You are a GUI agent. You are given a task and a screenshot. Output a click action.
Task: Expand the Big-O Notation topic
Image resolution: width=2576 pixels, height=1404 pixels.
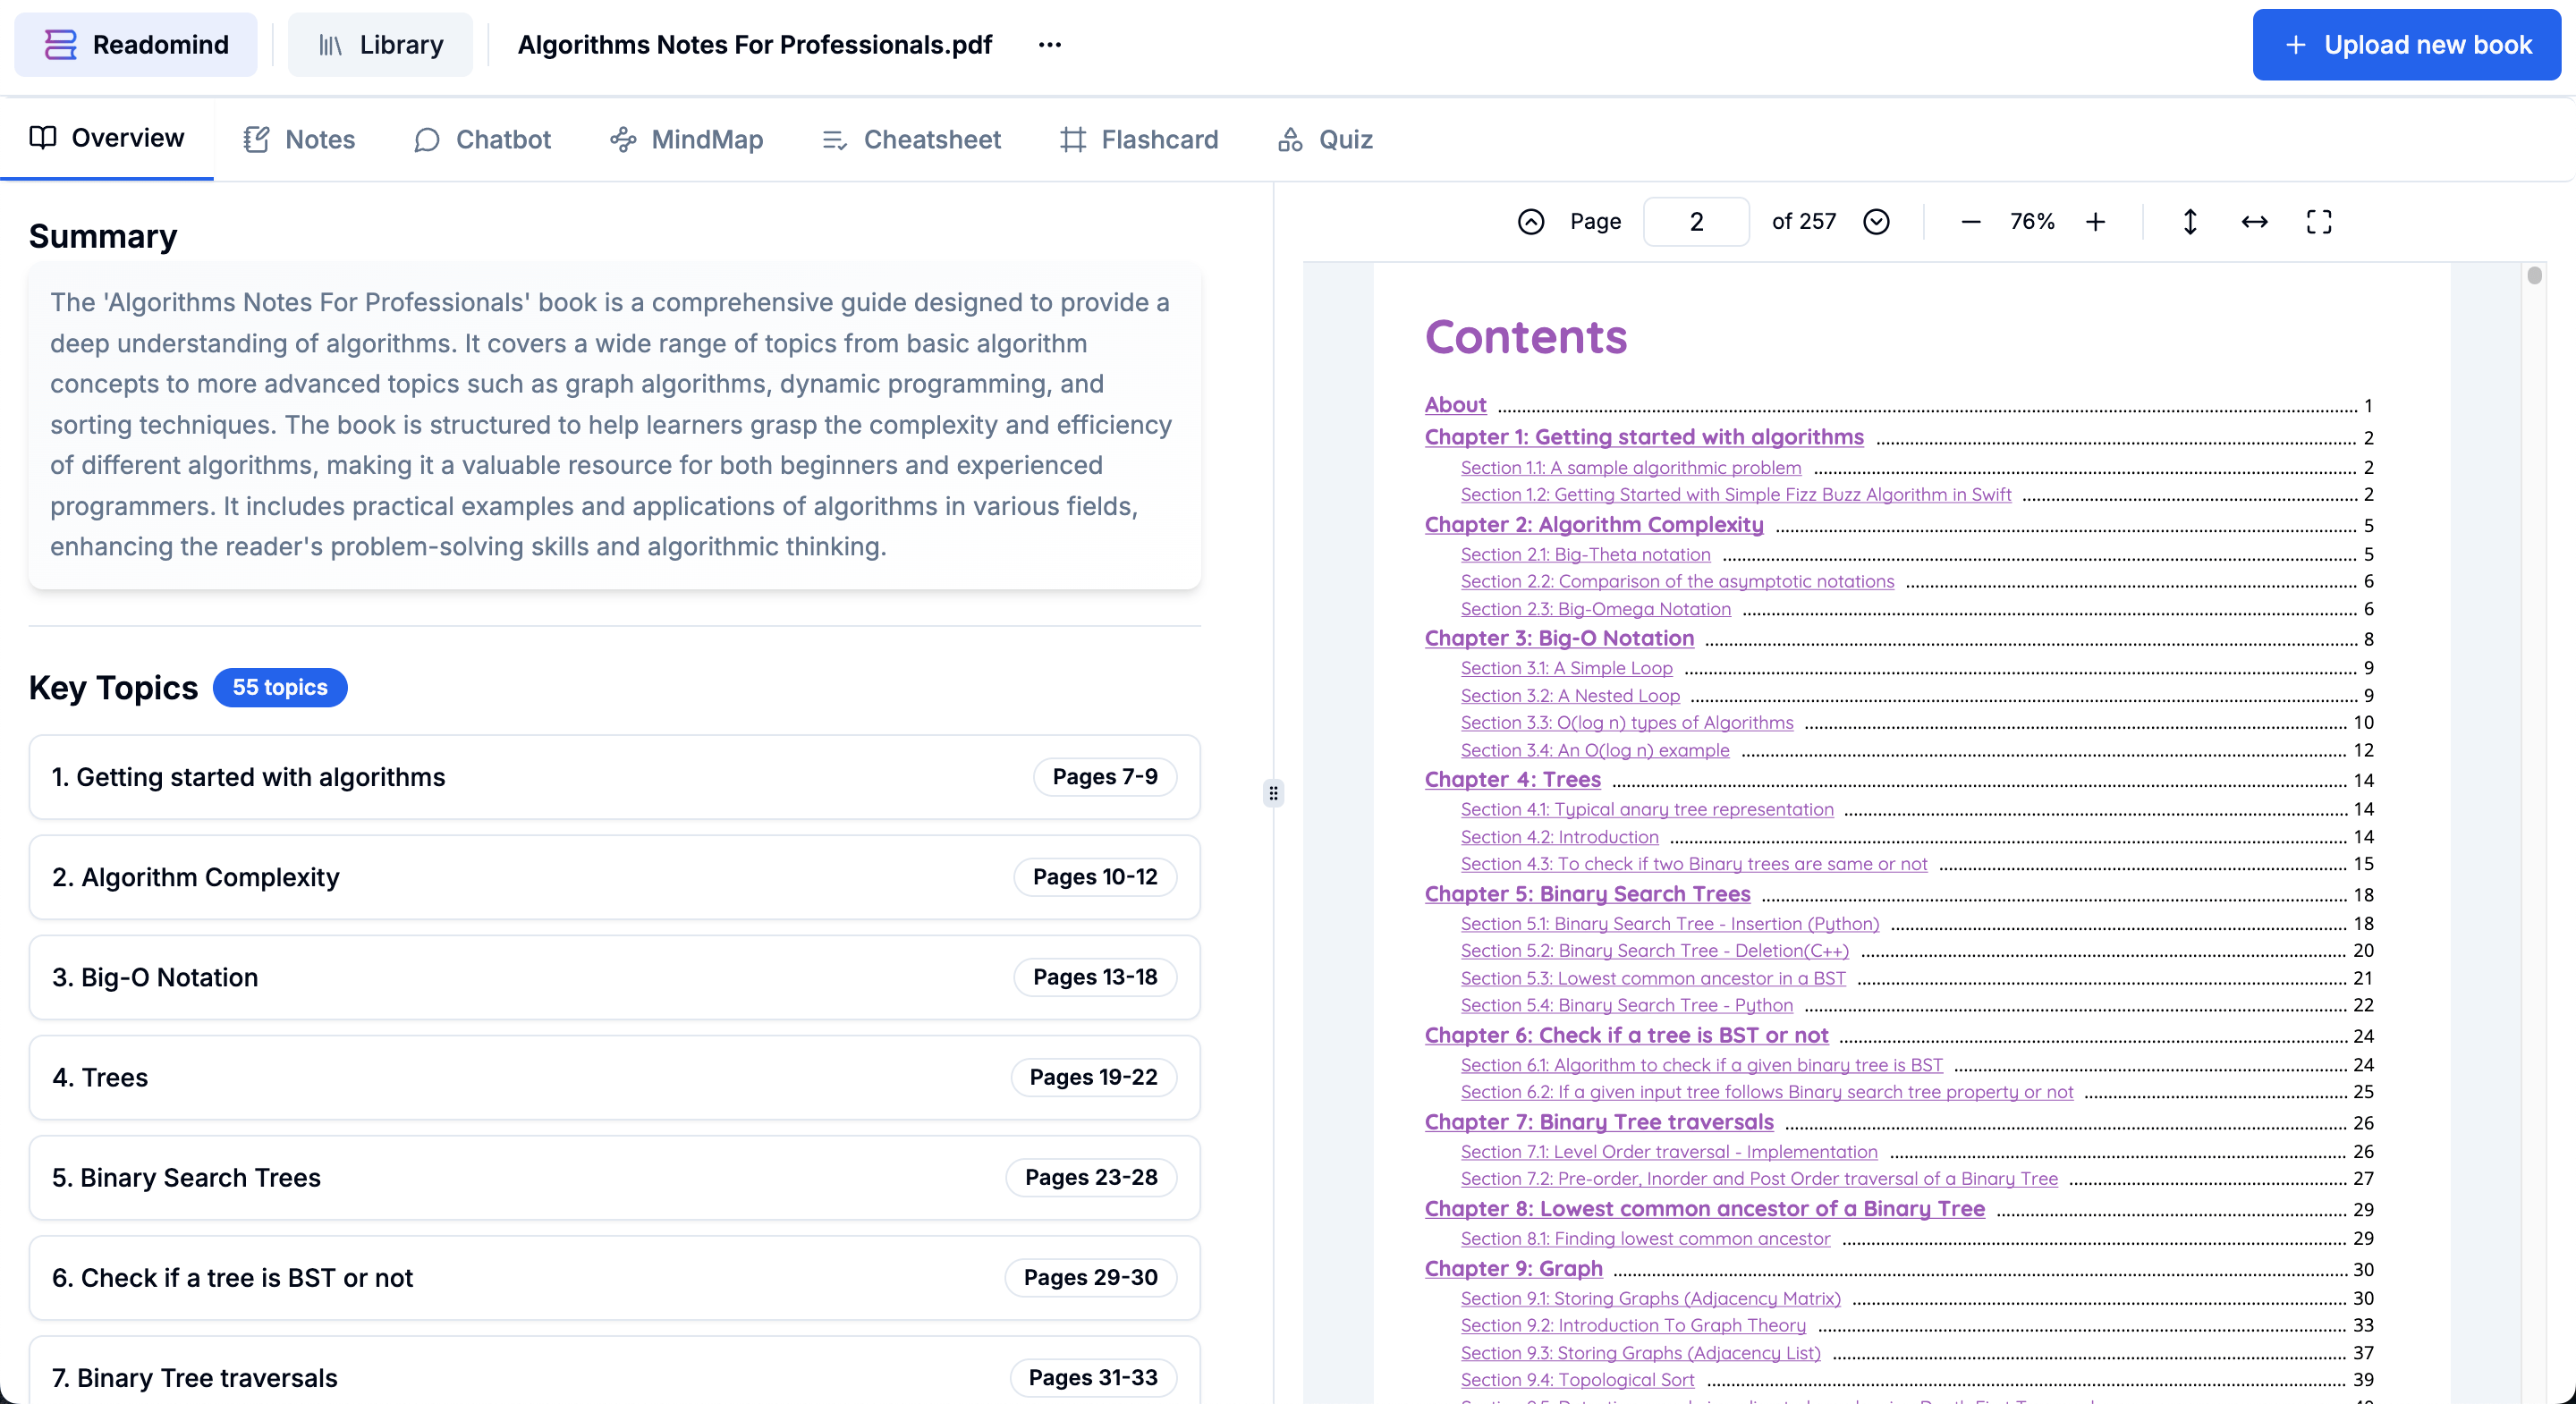(x=614, y=977)
